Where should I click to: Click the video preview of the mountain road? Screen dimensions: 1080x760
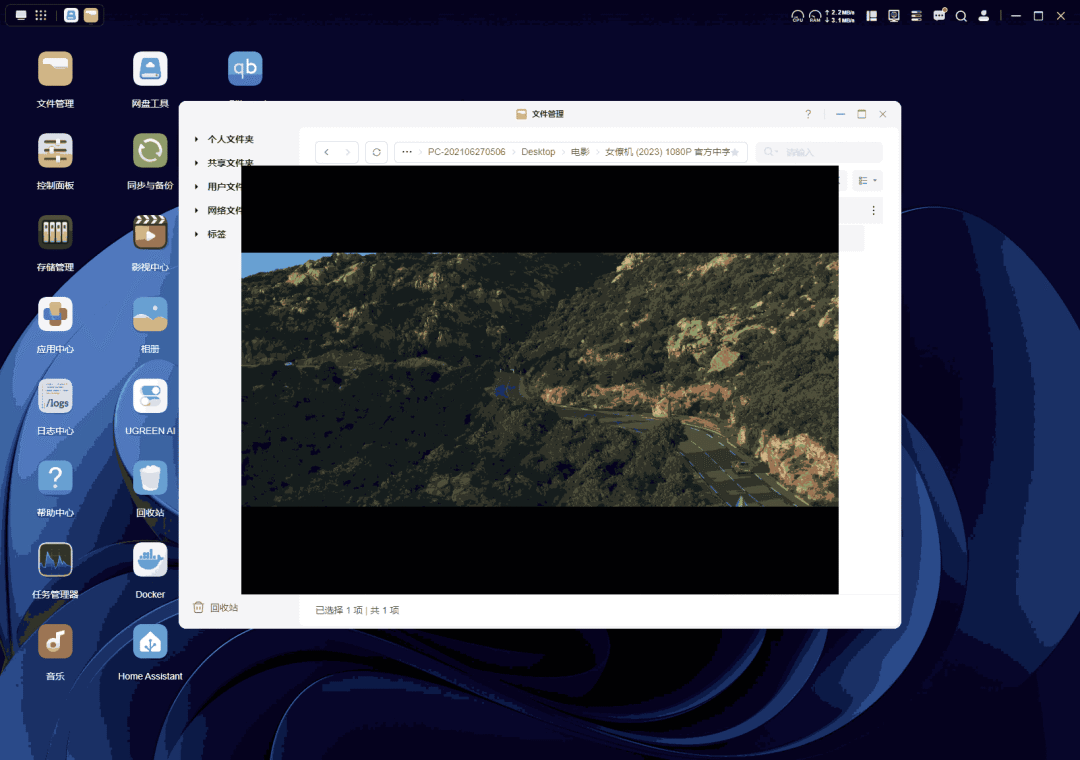tap(539, 380)
